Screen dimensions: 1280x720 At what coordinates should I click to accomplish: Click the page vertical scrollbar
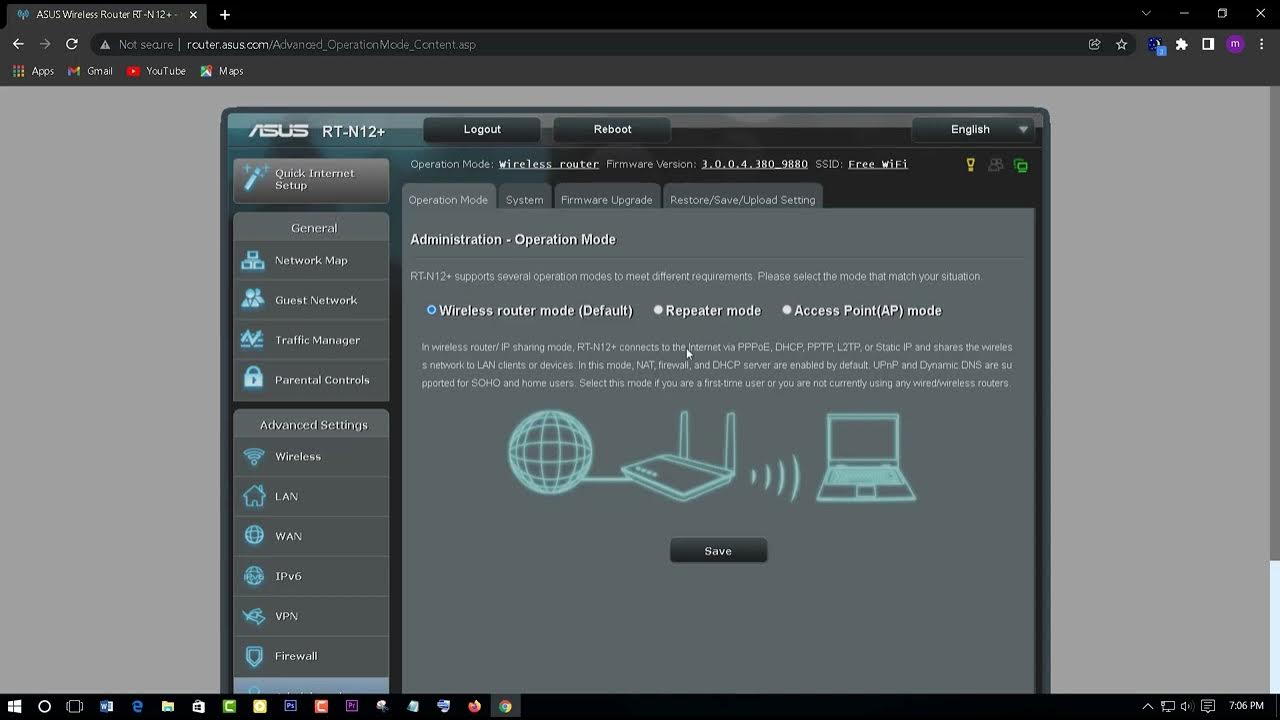[1274, 323]
